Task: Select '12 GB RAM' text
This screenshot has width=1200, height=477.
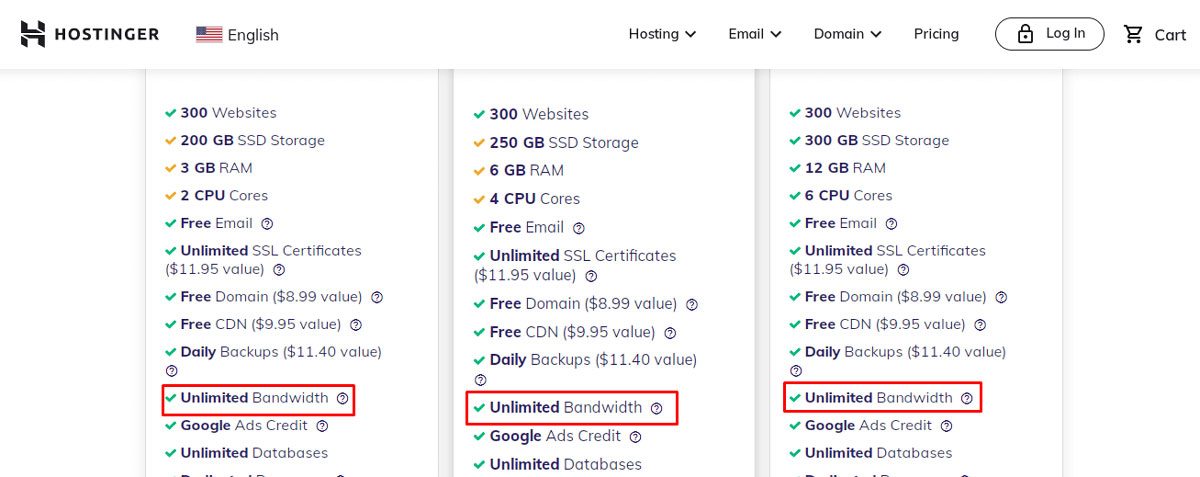Action: pyautogui.click(x=845, y=168)
